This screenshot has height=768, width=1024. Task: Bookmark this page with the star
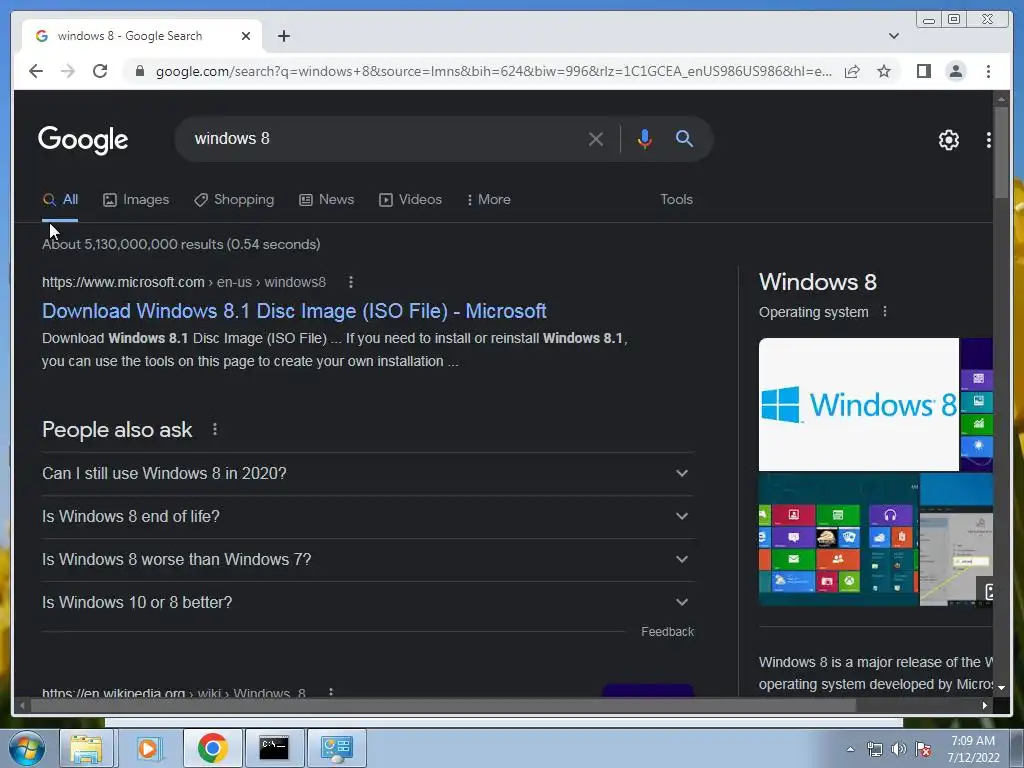pos(884,71)
